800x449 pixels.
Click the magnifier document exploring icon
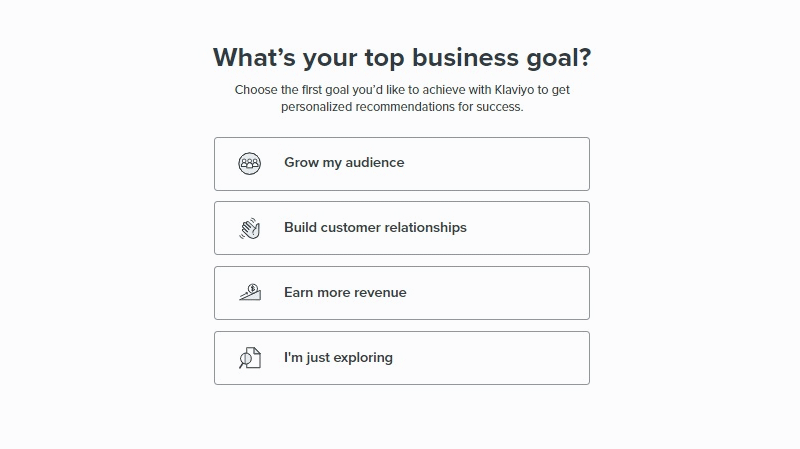(250, 358)
